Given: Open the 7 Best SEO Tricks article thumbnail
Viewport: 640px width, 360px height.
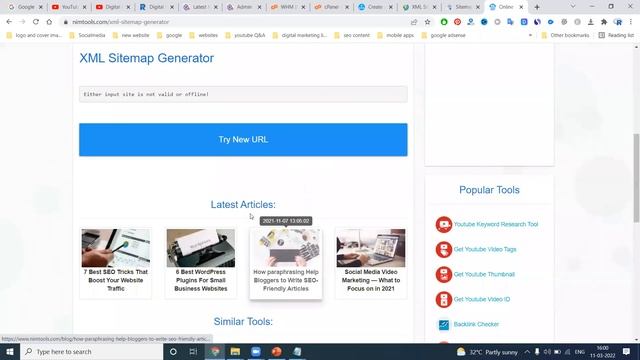Looking at the screenshot, I should tap(116, 248).
